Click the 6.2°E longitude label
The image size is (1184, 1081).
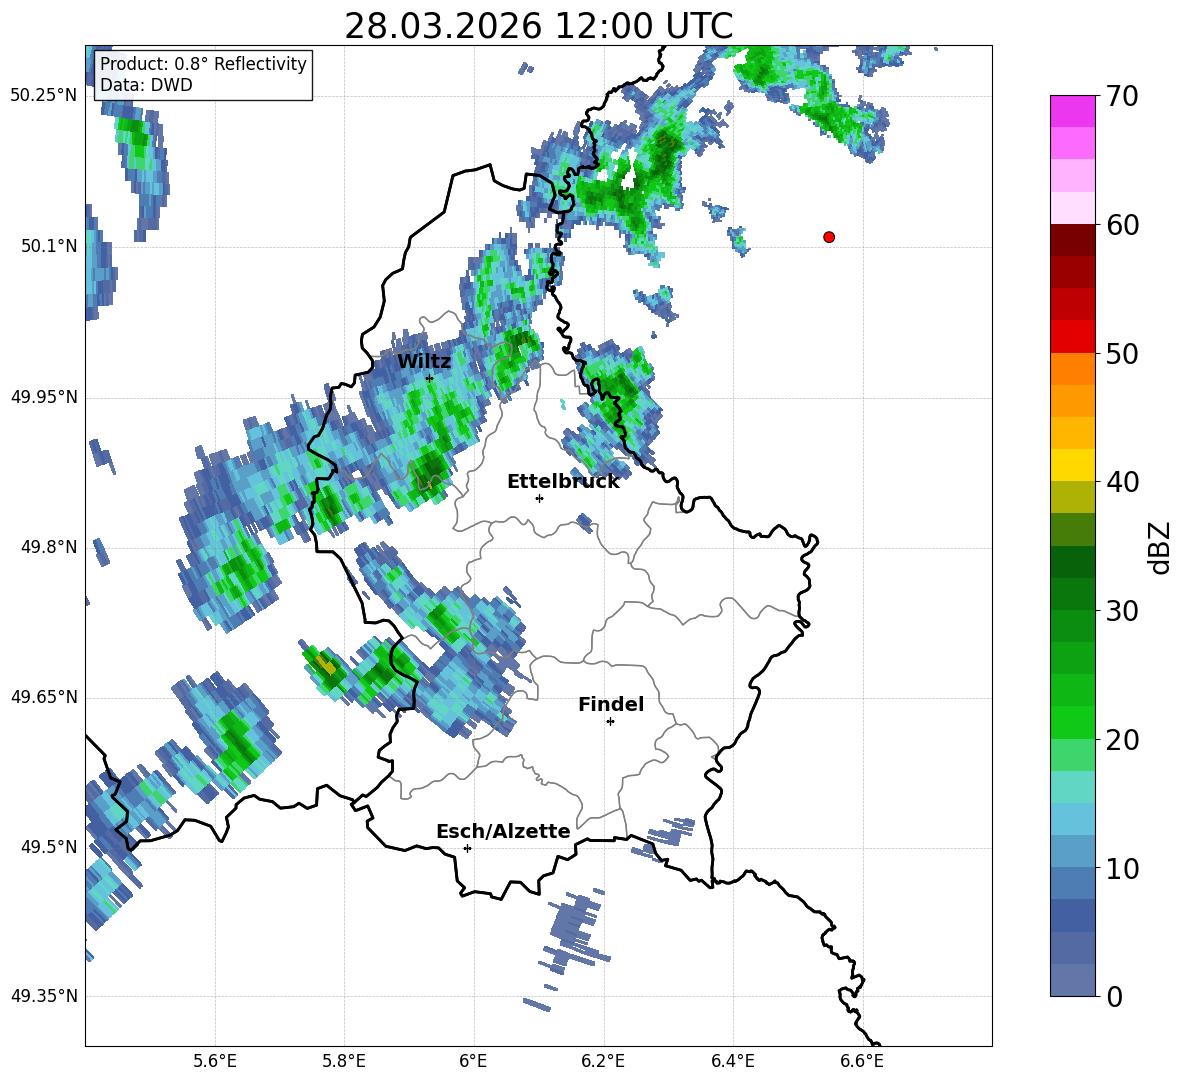603,1061
